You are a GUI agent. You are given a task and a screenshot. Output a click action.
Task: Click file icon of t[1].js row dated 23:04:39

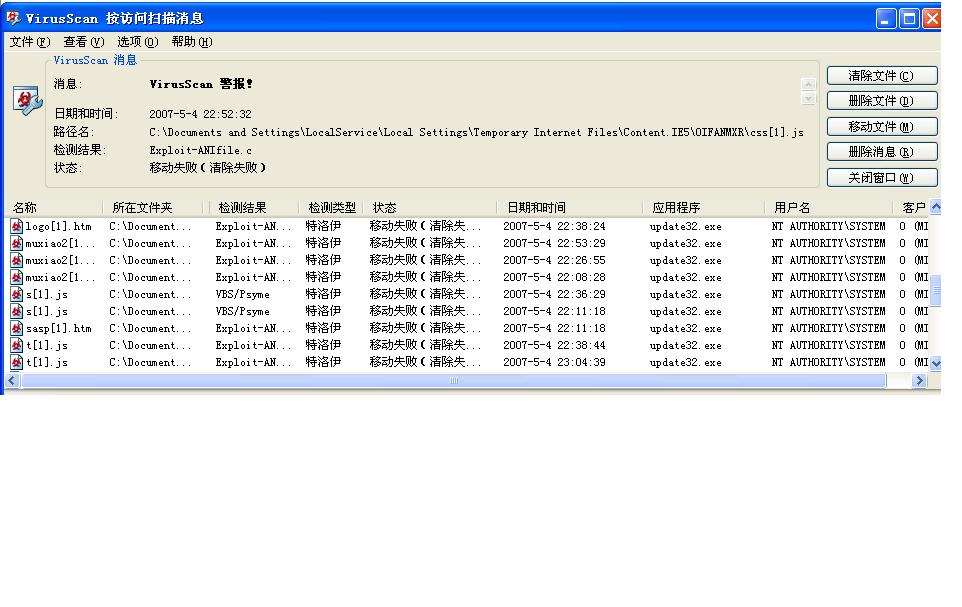[17, 363]
